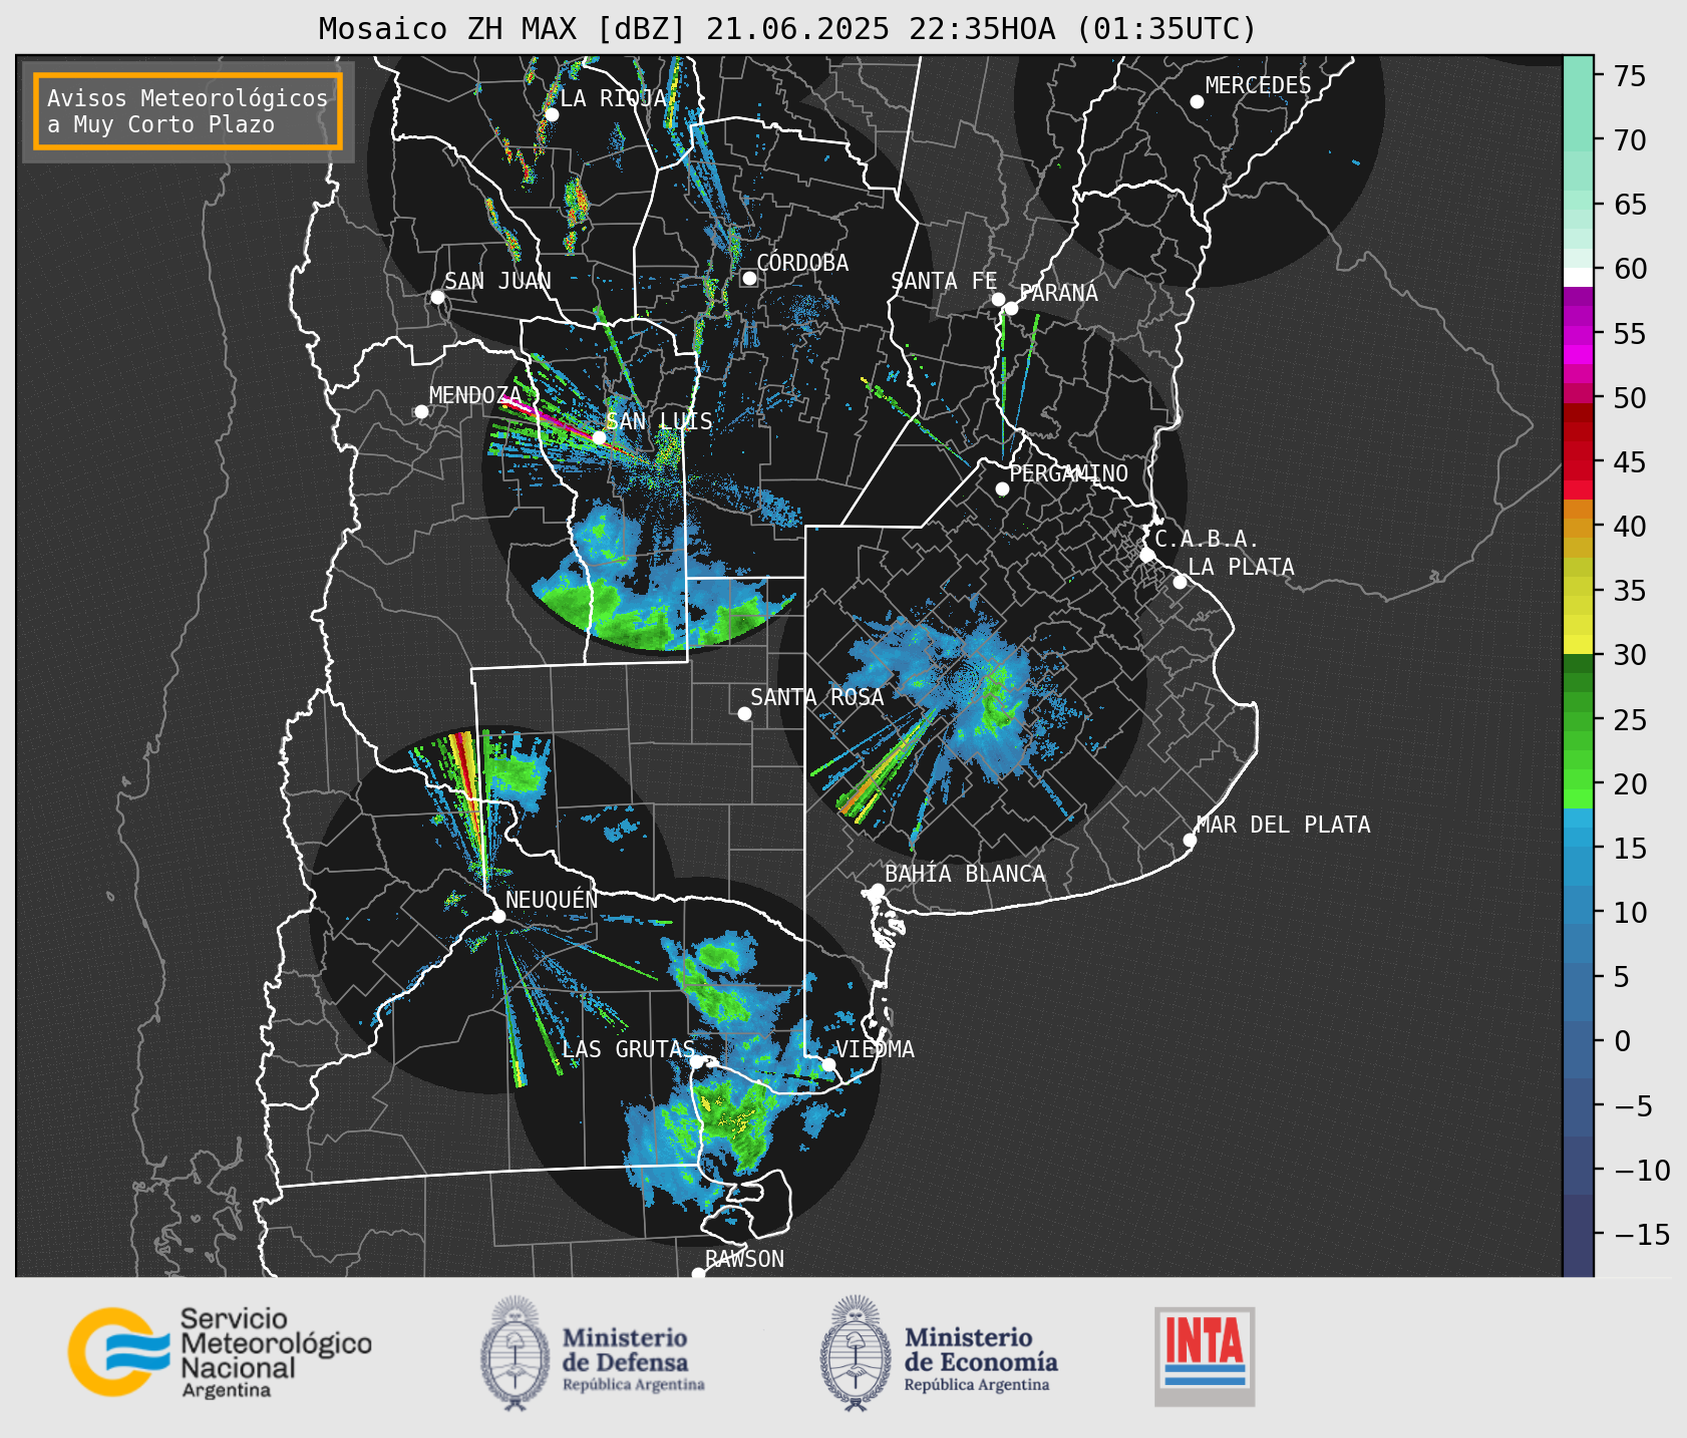This screenshot has width=1687, height=1438.
Task: Click the colorbar value label 75
Action: [1629, 76]
